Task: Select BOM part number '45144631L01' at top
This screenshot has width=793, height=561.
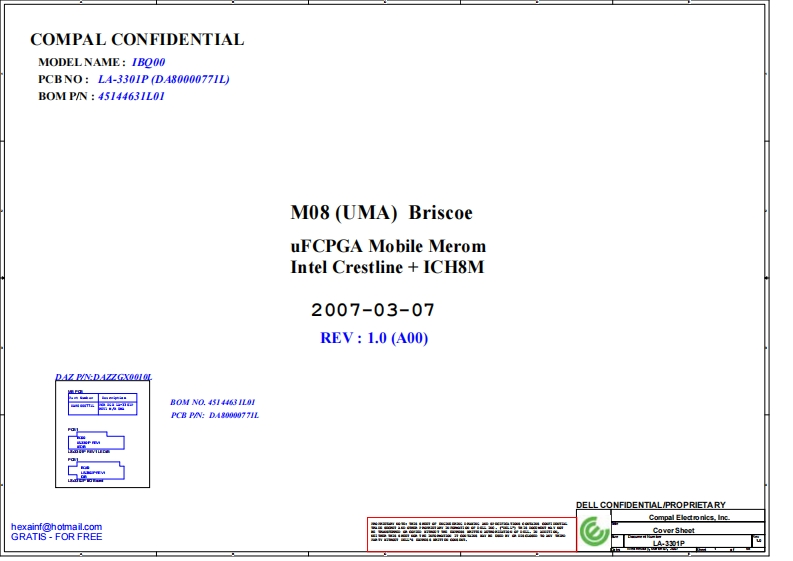Action: click(x=131, y=96)
